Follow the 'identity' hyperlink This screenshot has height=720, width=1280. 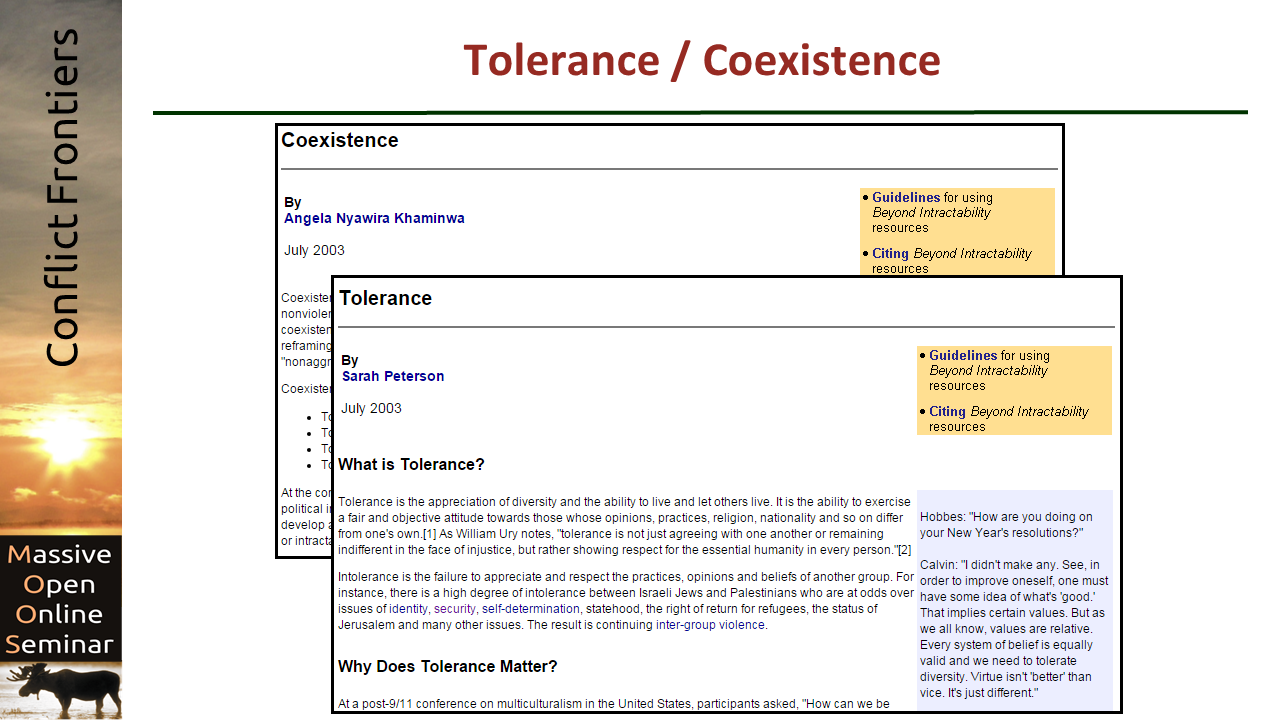(x=408, y=609)
